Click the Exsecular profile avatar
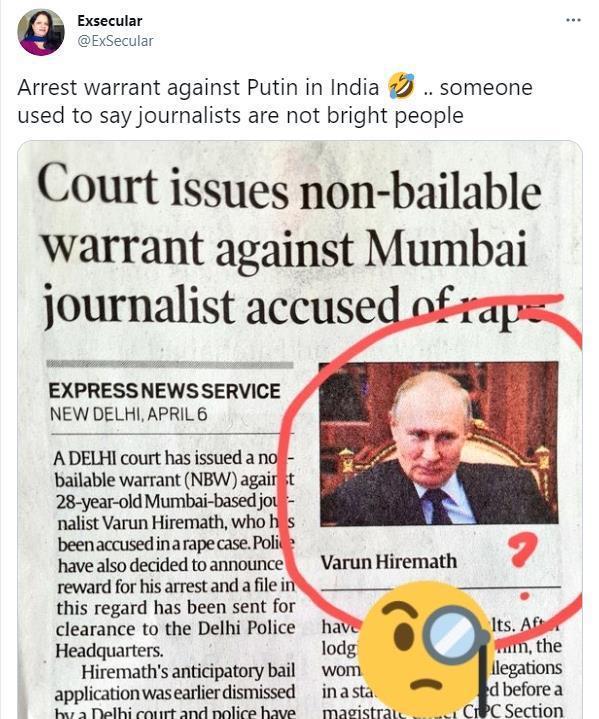This screenshot has height=719, width=599. [41, 32]
